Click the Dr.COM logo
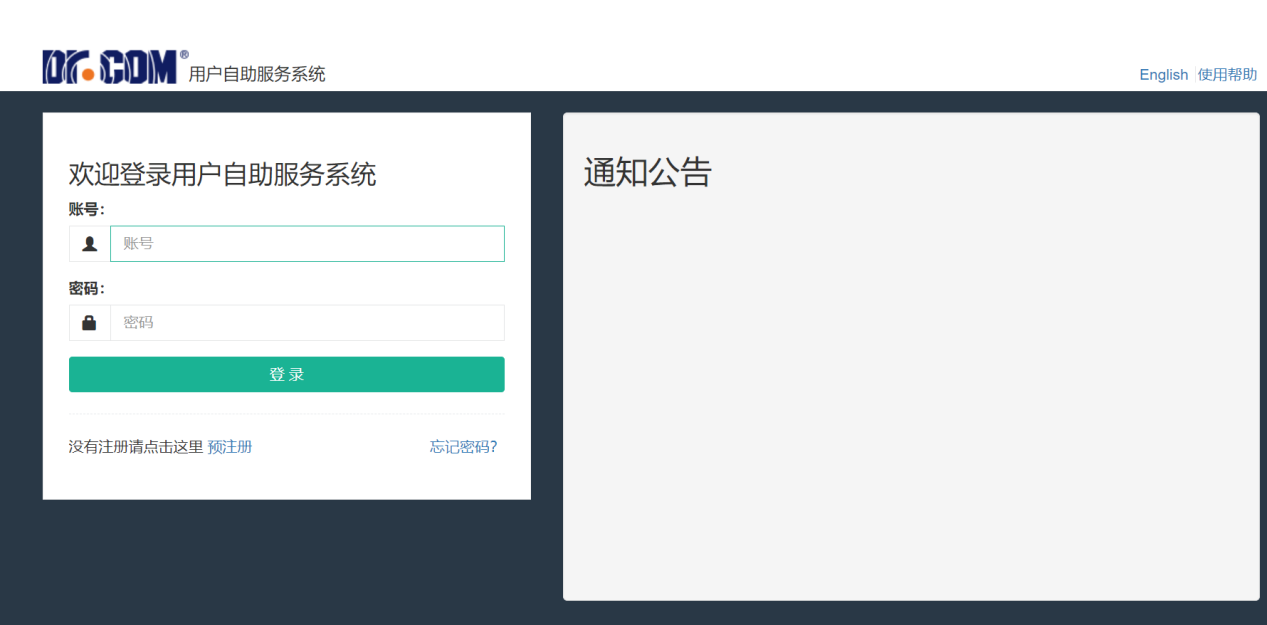This screenshot has width=1267, height=625. (110, 67)
